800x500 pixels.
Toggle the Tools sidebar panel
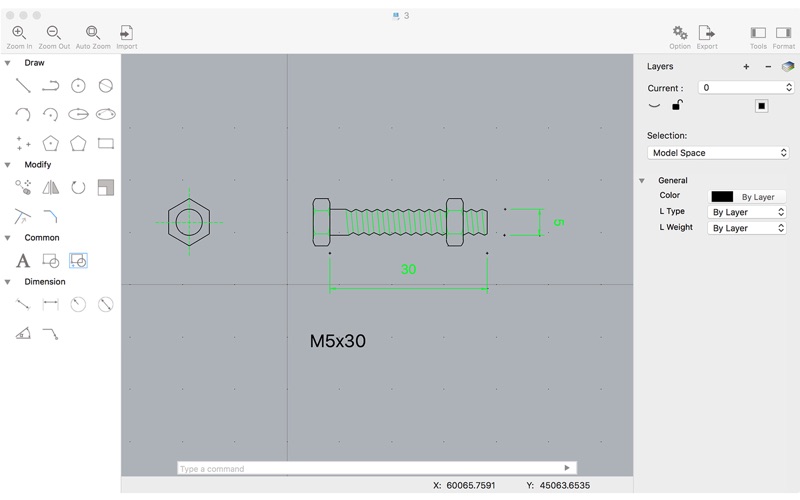758,37
